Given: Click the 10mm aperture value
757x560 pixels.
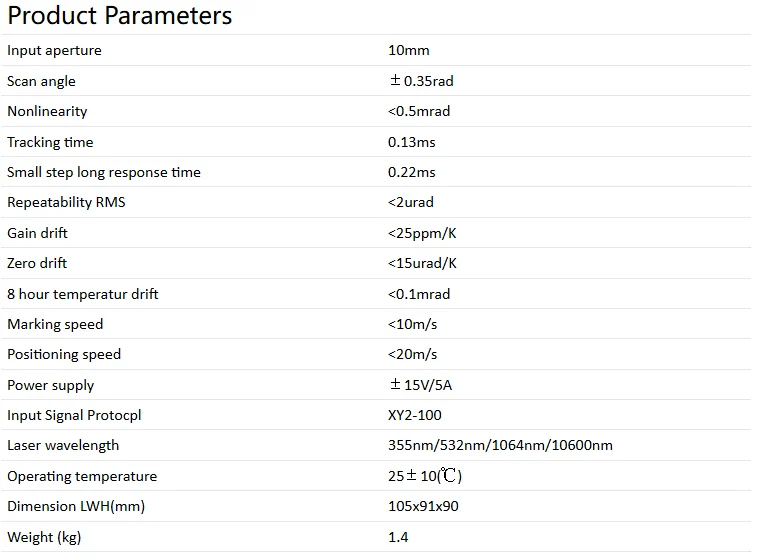Looking at the screenshot, I should click(408, 50).
